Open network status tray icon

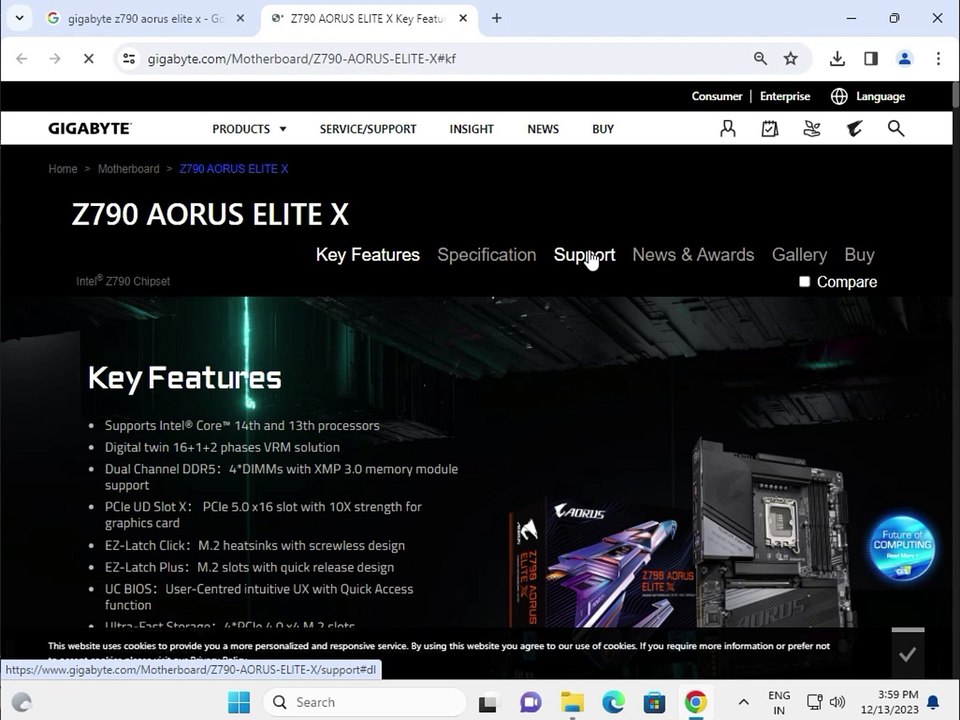(x=814, y=702)
